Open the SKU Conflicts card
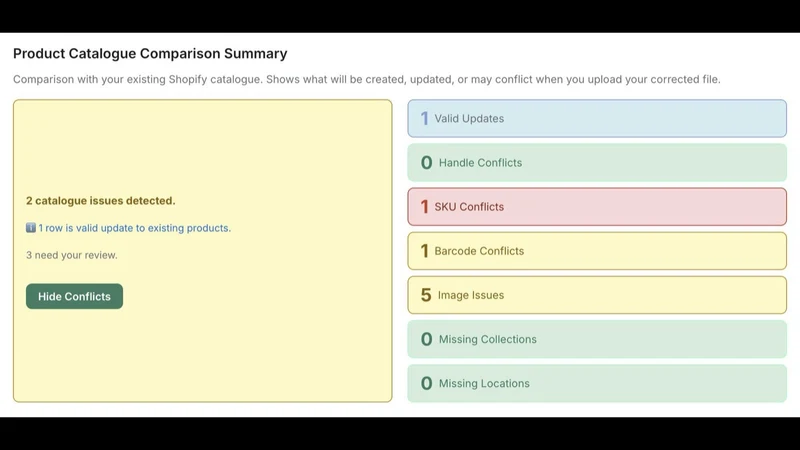The image size is (800, 450). pos(597,207)
